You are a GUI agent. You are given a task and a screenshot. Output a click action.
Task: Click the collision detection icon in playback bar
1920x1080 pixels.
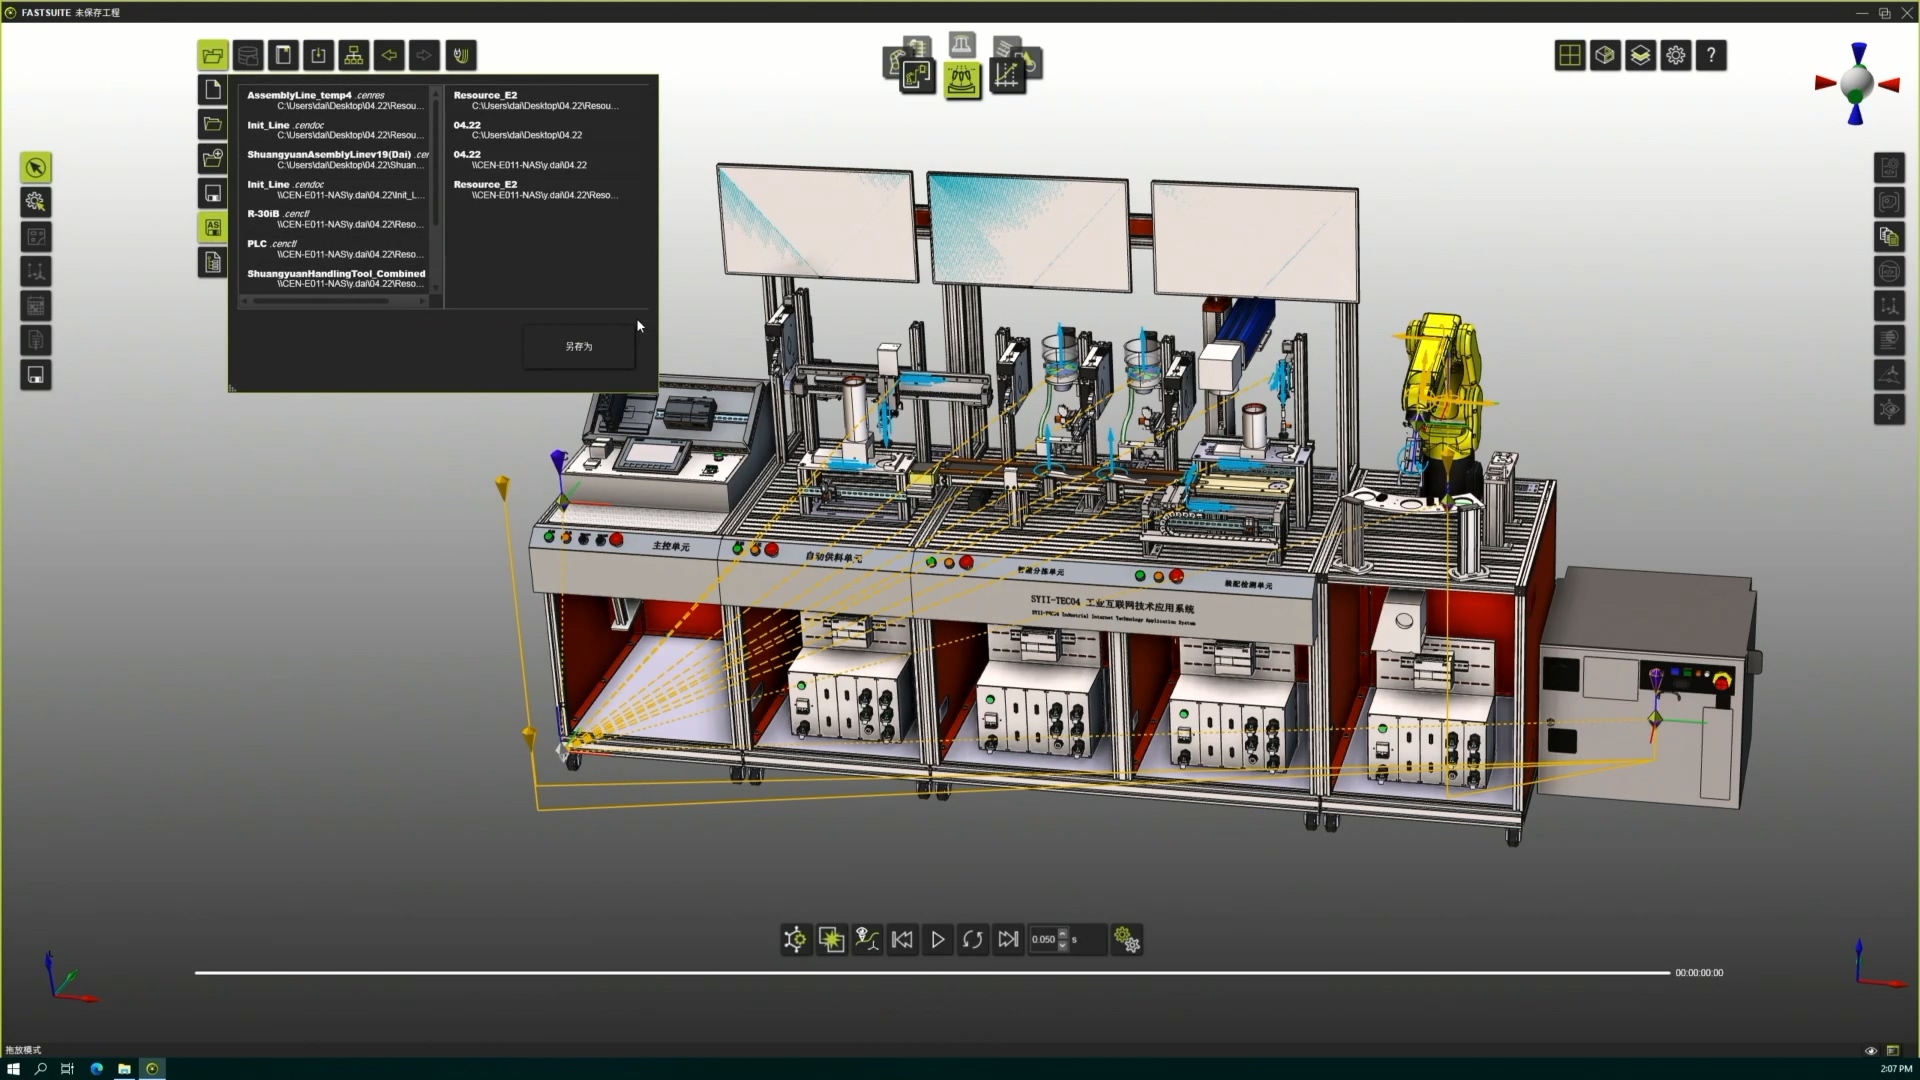831,939
